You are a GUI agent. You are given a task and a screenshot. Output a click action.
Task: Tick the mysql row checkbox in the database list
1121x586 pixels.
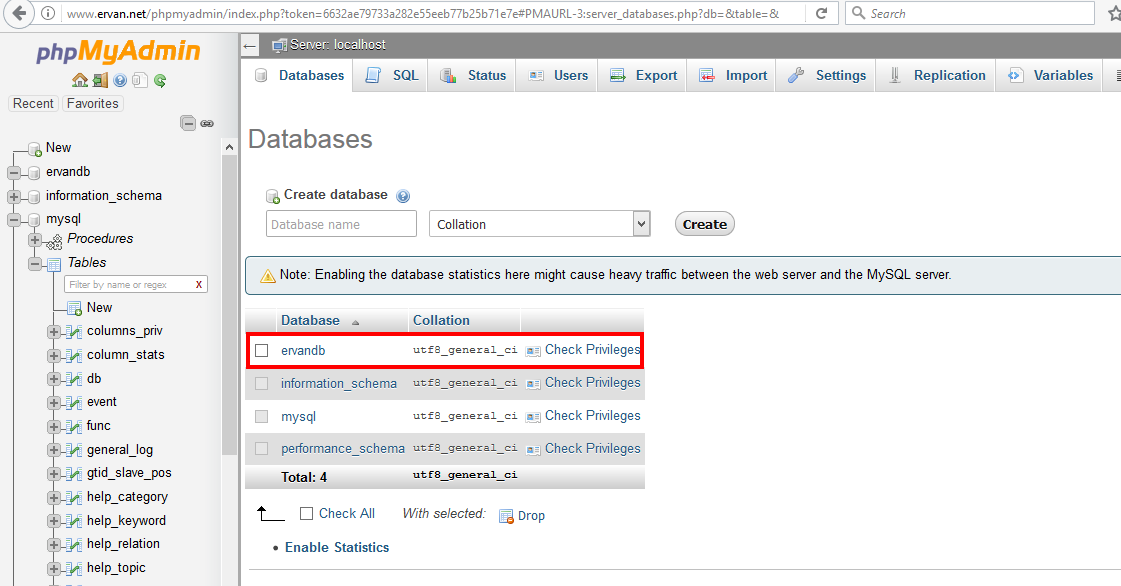(262, 416)
